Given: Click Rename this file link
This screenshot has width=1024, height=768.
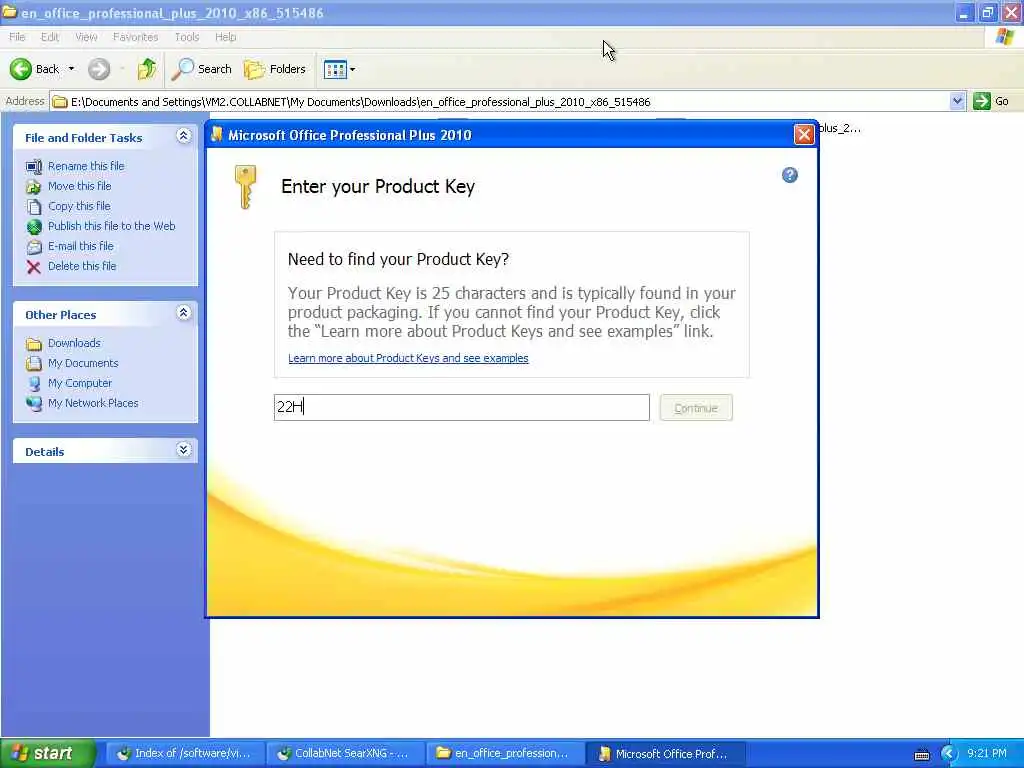Looking at the screenshot, I should (86, 166).
